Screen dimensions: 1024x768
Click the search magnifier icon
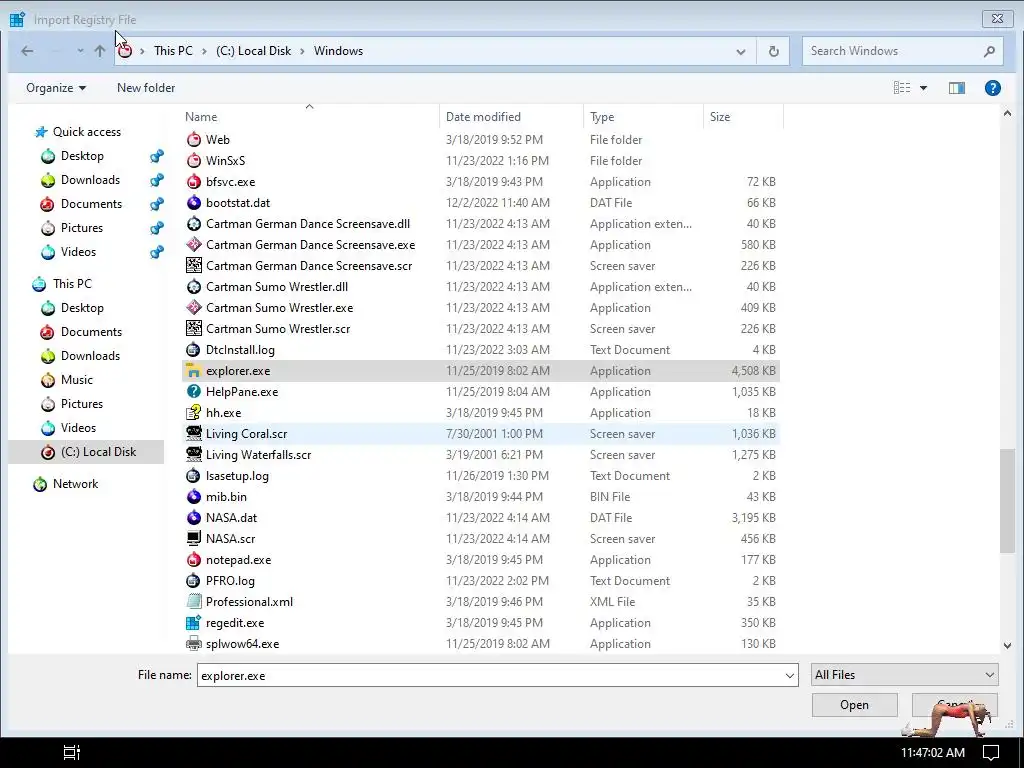(989, 51)
